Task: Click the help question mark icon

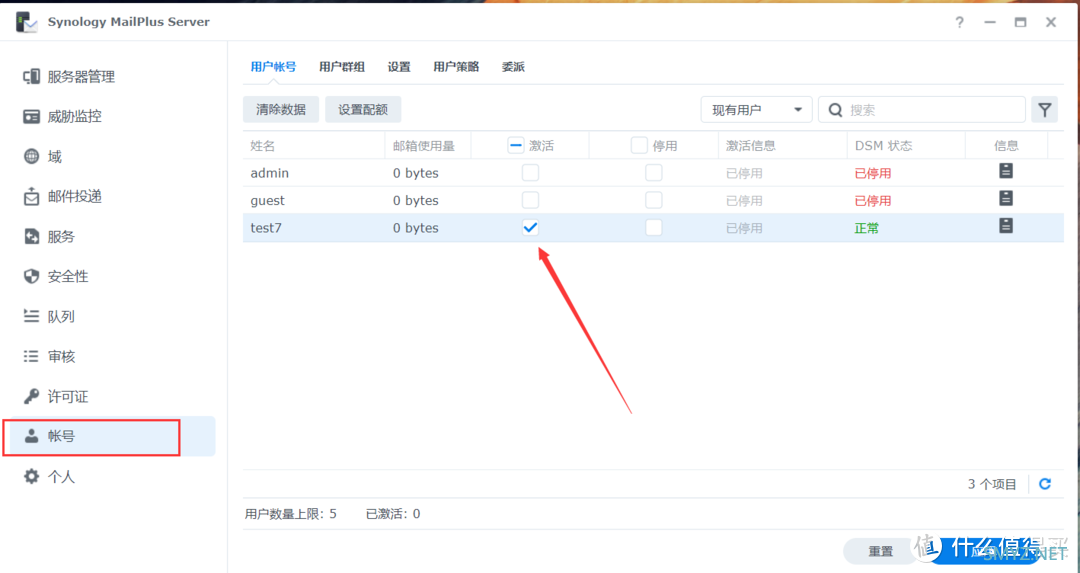Action: tap(959, 22)
